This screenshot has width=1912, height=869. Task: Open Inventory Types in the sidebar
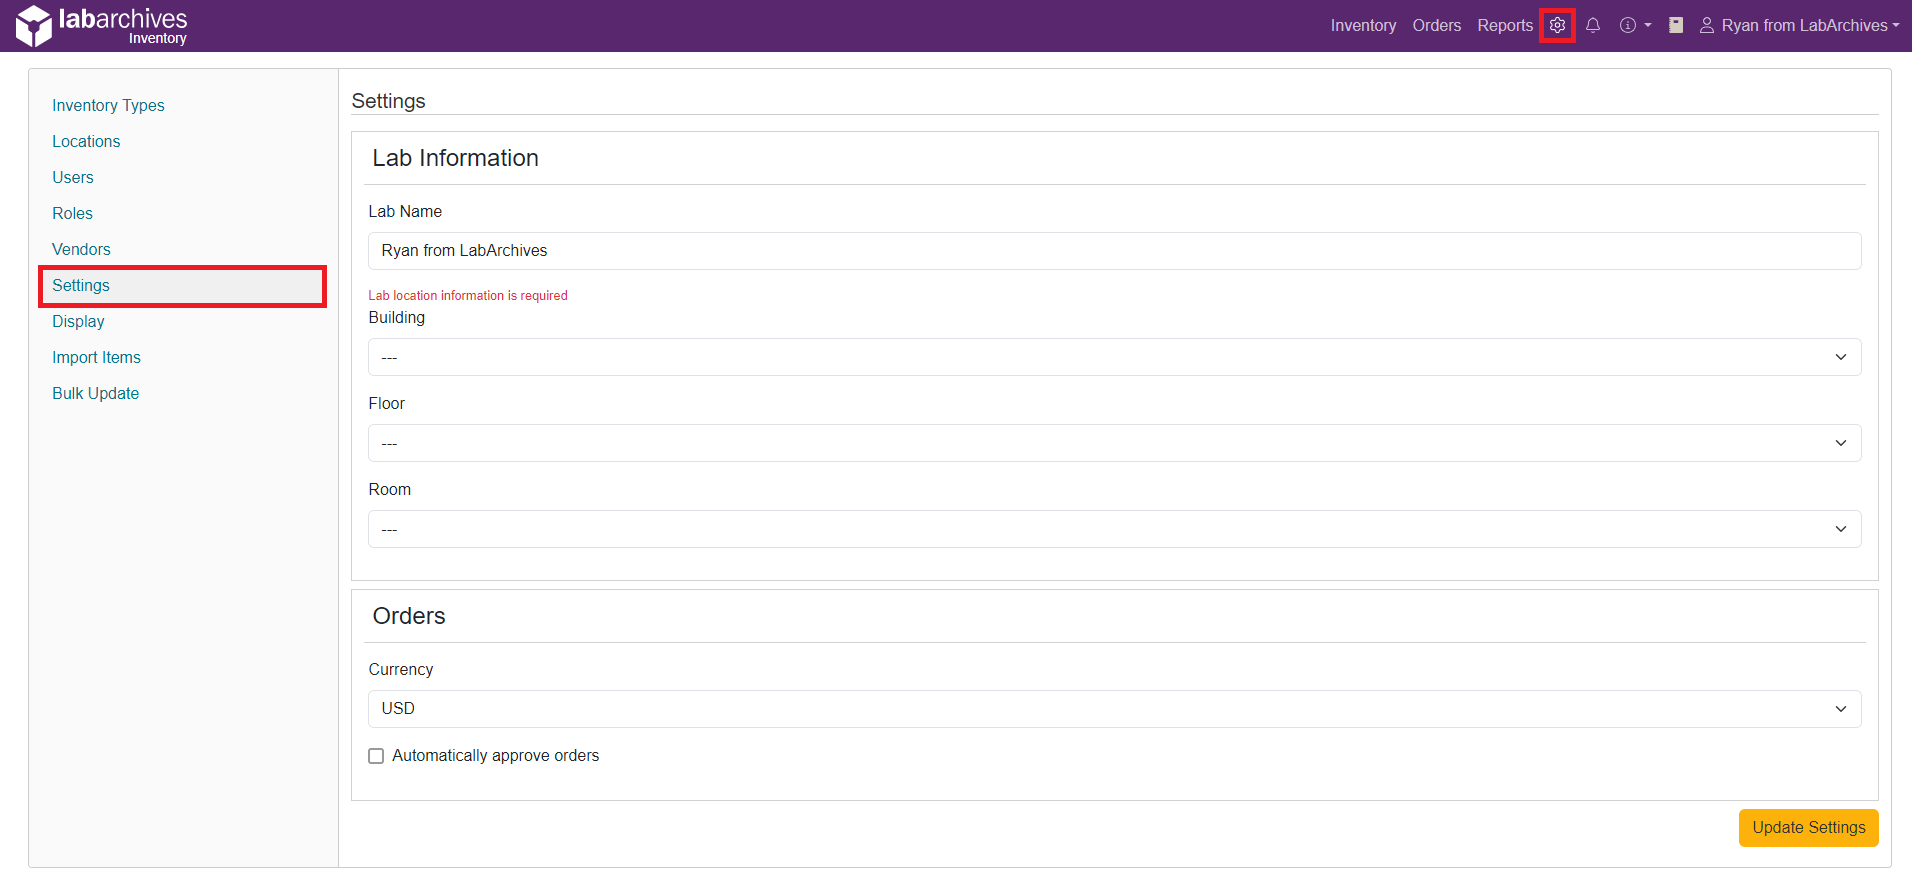pos(108,105)
